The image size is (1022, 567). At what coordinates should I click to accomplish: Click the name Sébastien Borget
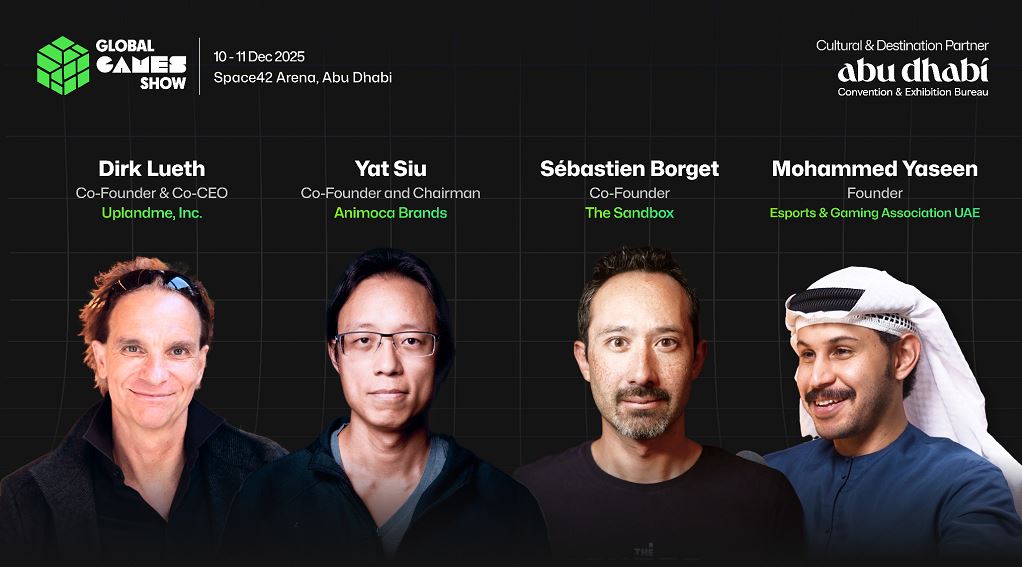[x=629, y=169]
